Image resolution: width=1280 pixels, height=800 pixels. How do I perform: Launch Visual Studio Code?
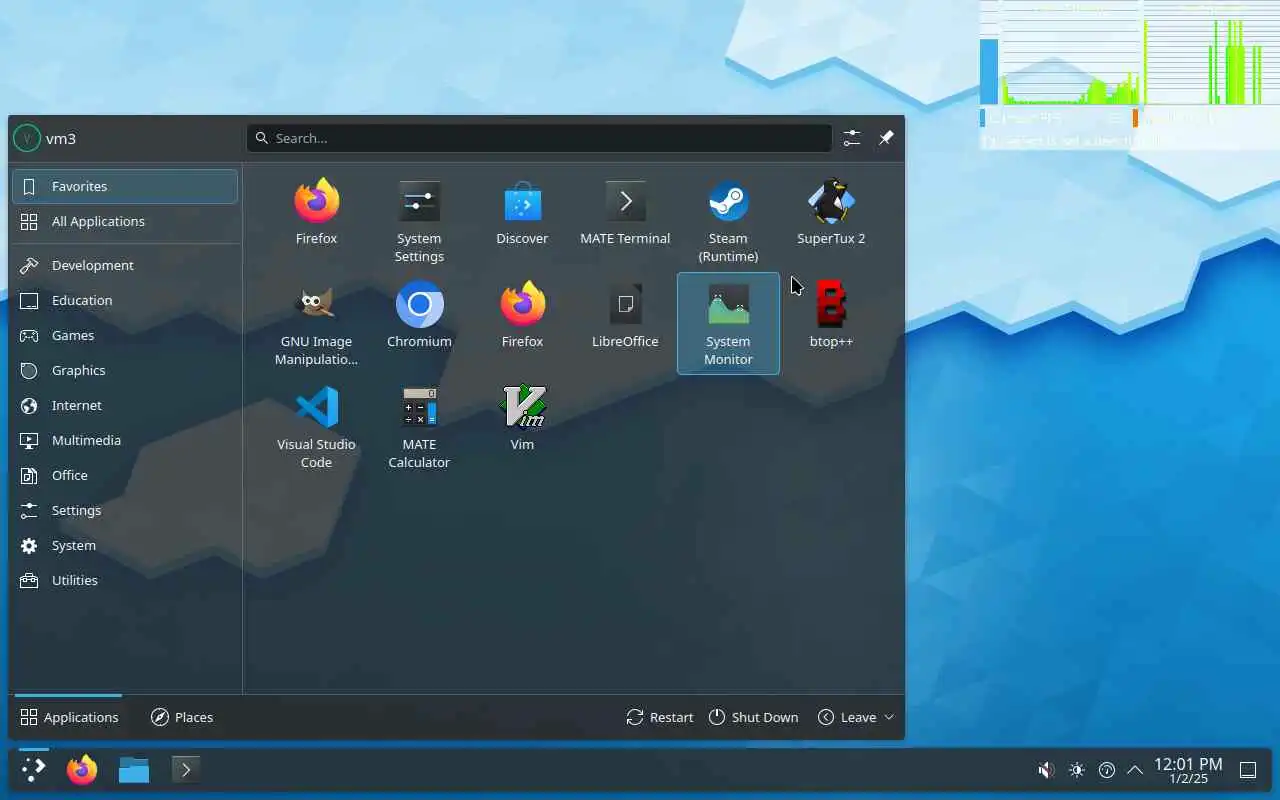(x=316, y=427)
